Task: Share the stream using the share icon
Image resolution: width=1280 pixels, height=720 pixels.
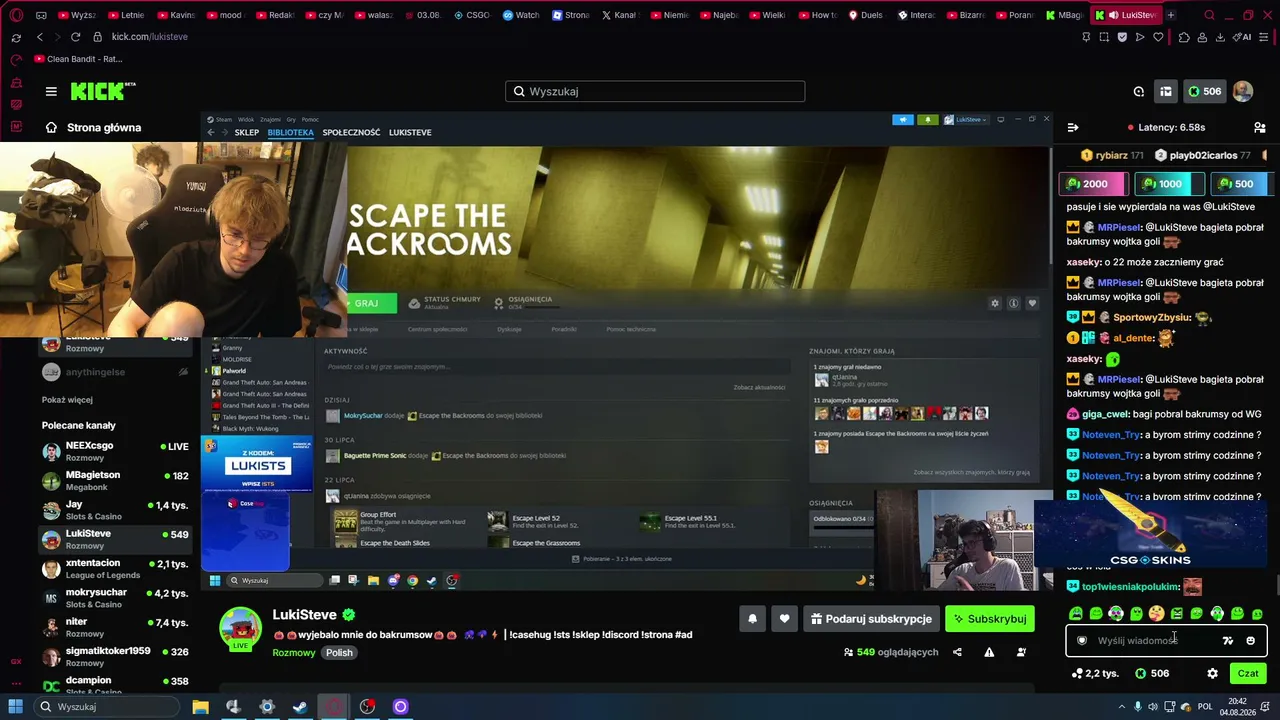Action: pyautogui.click(x=957, y=652)
